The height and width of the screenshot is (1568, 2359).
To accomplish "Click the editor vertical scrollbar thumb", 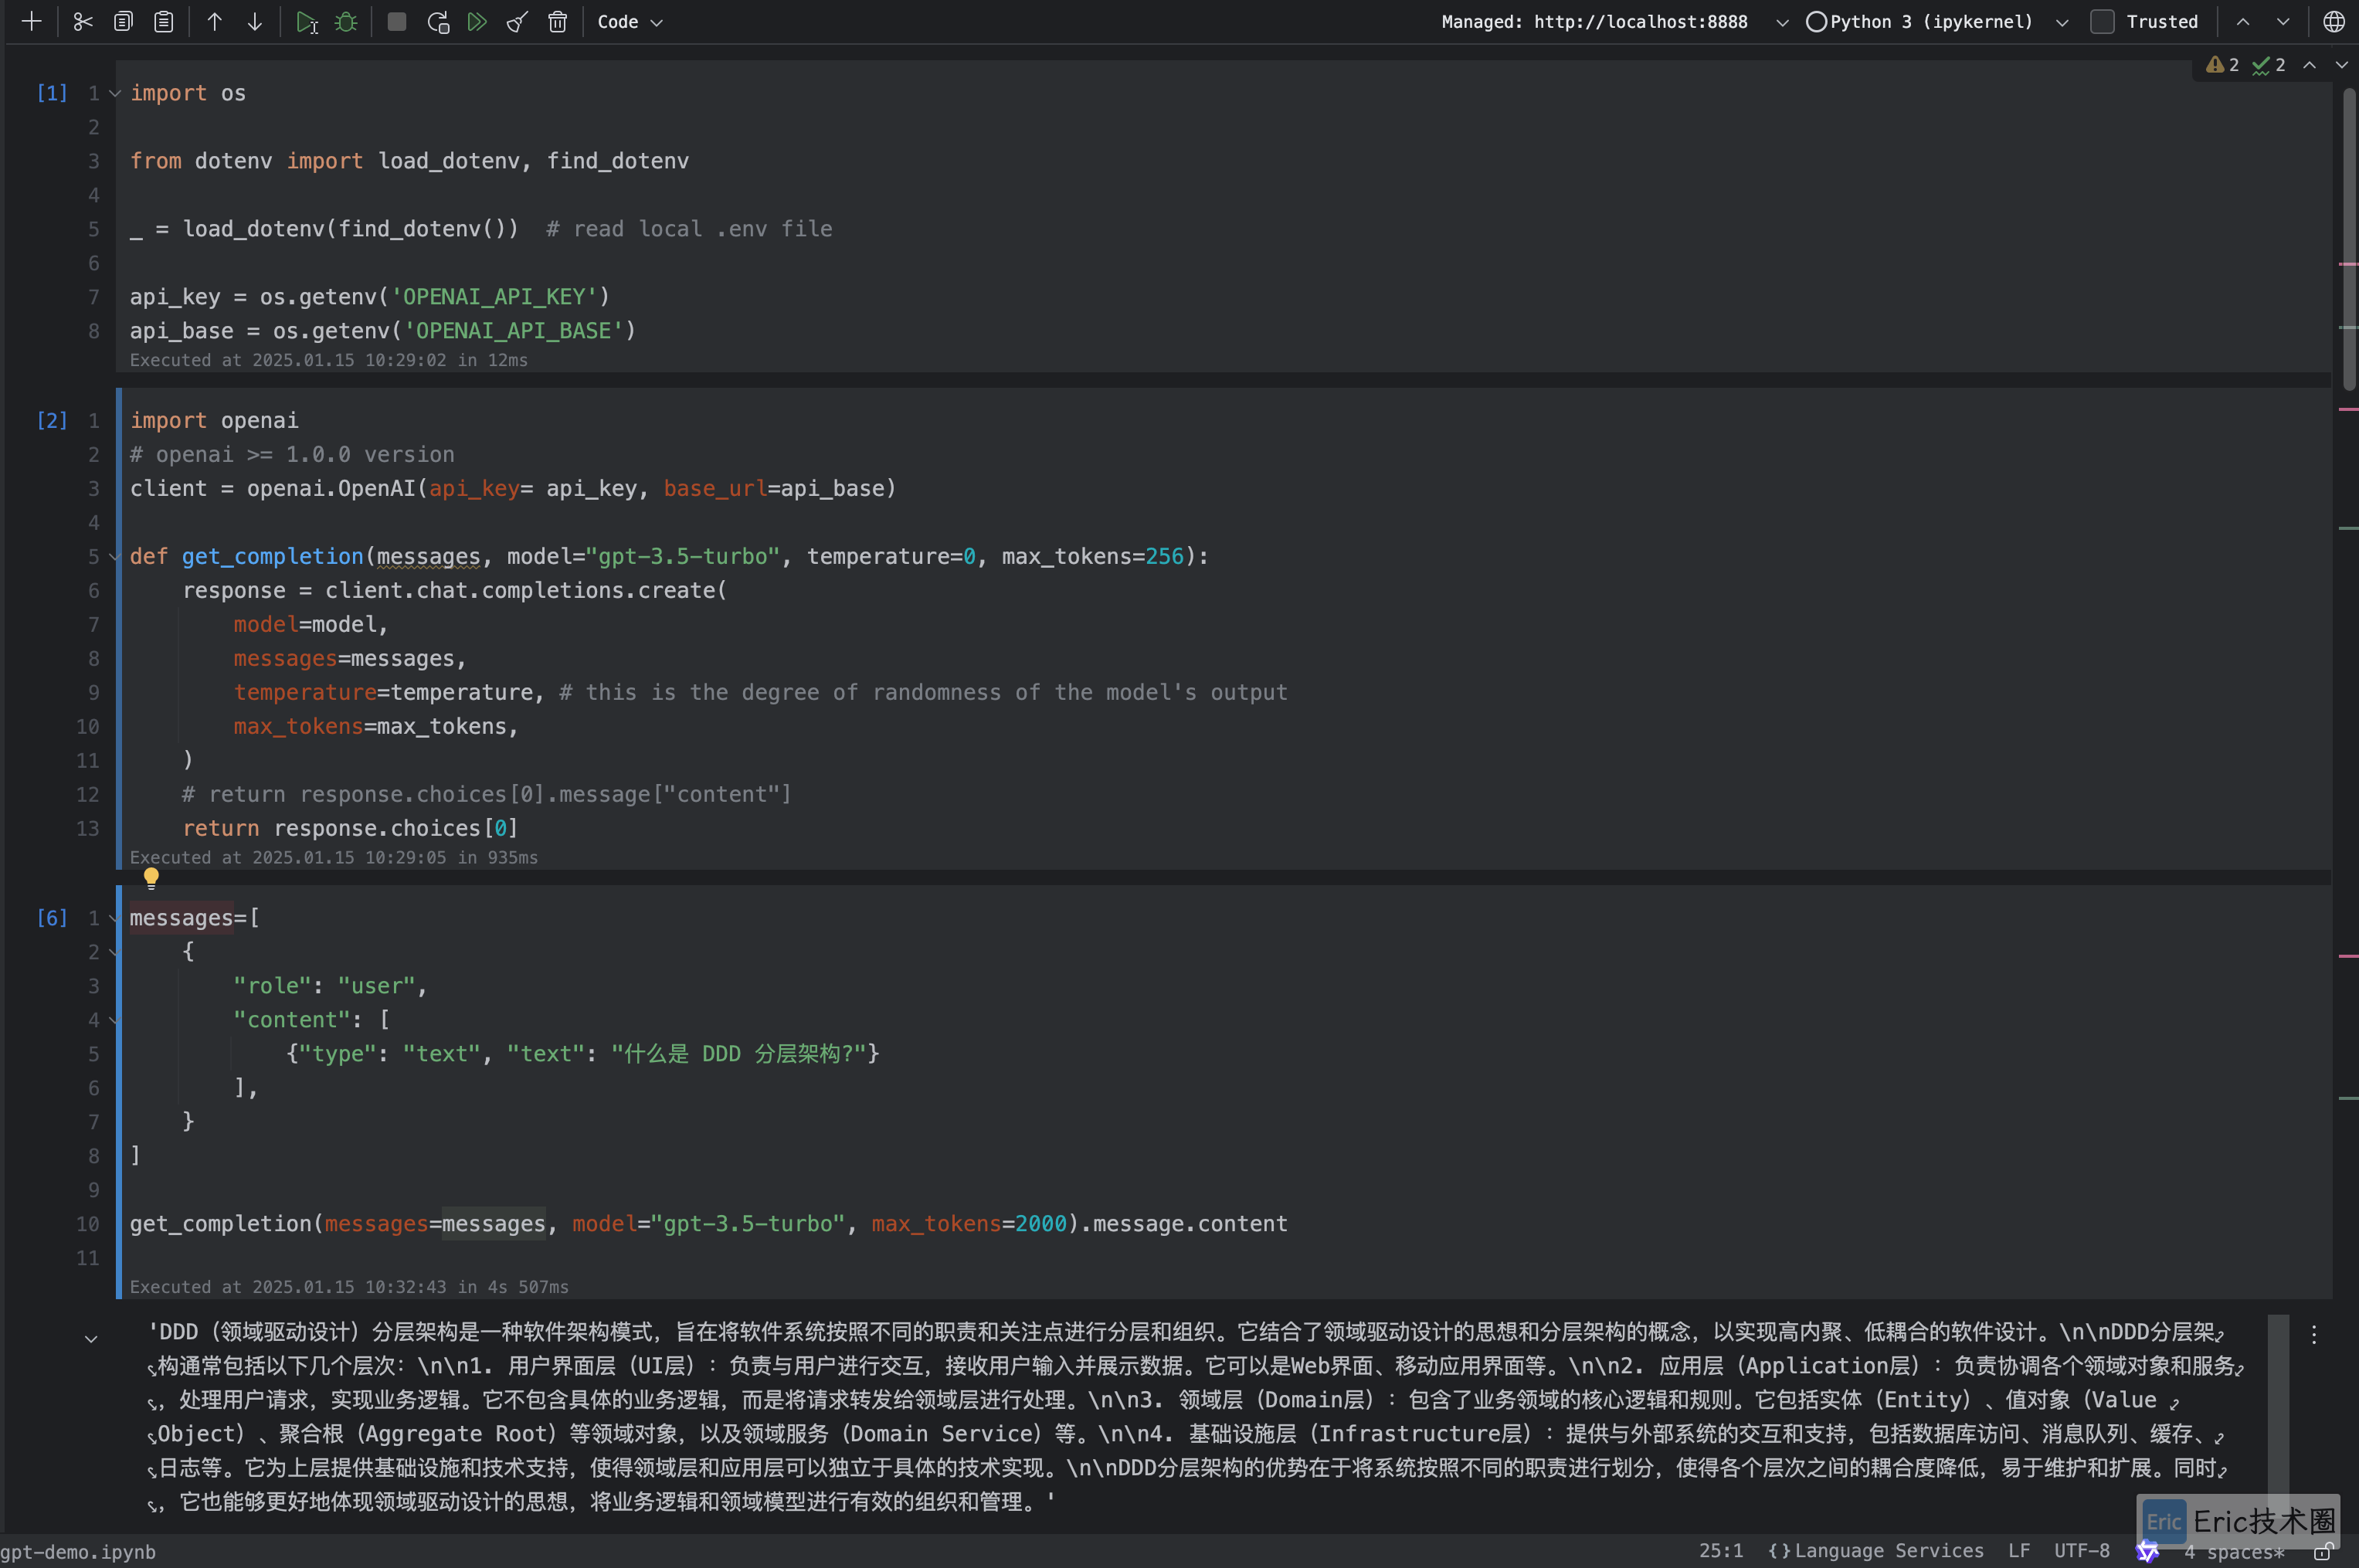I will 2349,240.
